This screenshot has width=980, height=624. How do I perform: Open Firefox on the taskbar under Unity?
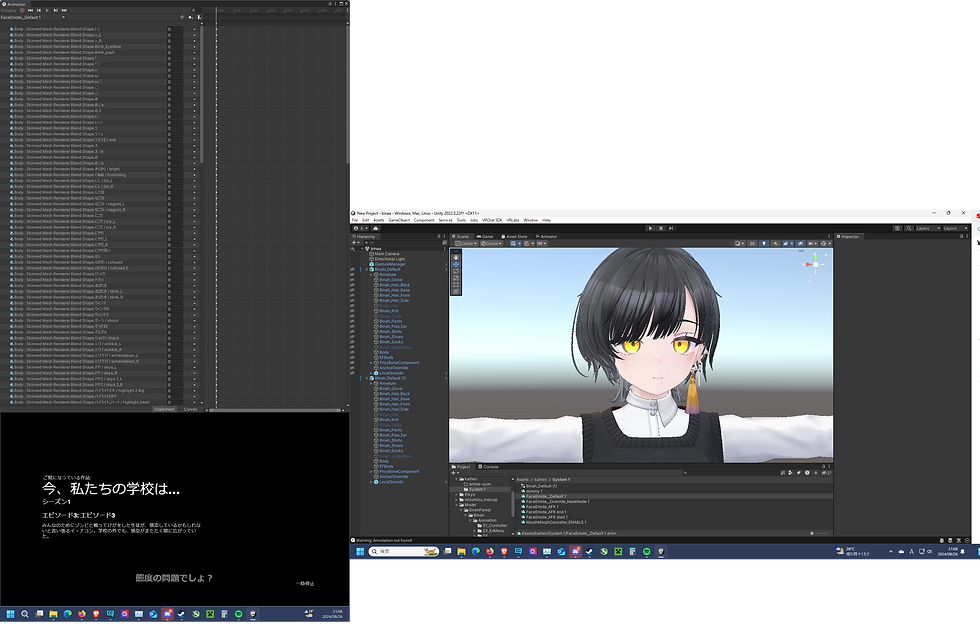pos(490,551)
